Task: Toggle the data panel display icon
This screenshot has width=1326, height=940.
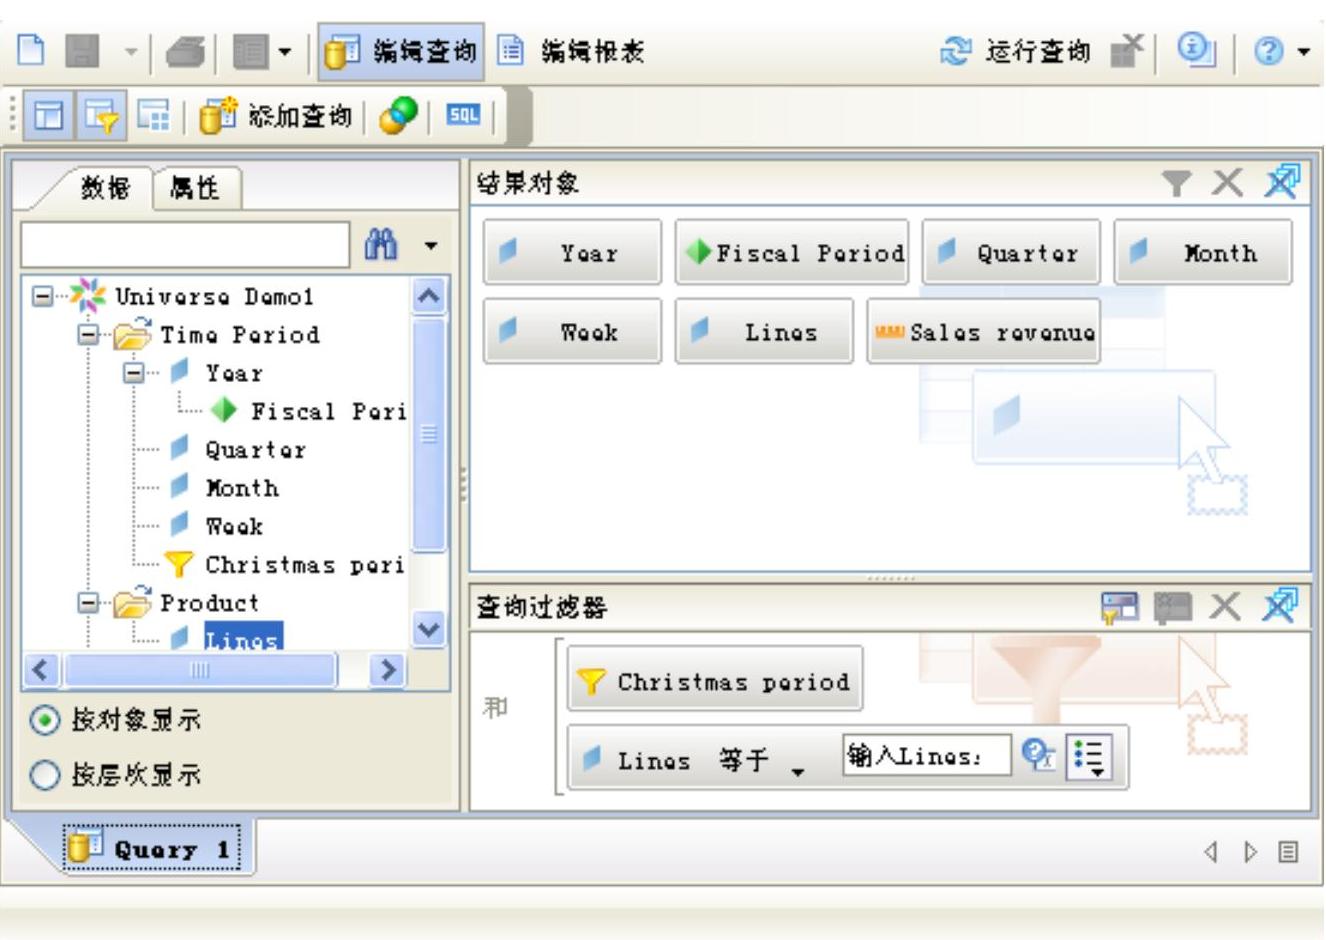Action: point(47,116)
